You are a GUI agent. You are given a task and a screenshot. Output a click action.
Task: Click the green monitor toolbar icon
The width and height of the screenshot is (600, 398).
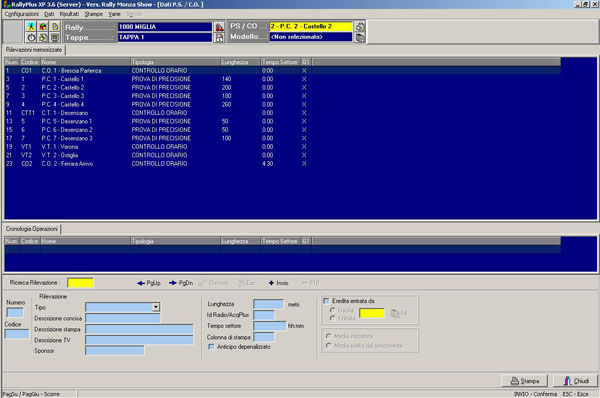(55, 38)
